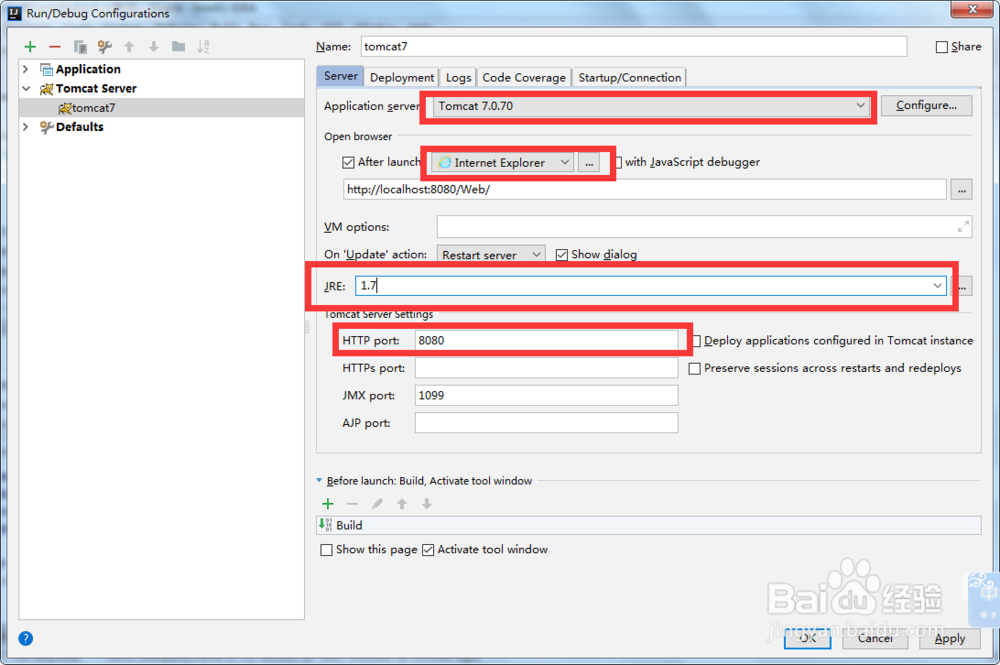
Task: Remove the selected configuration using the minus icon
Action: tap(54, 46)
